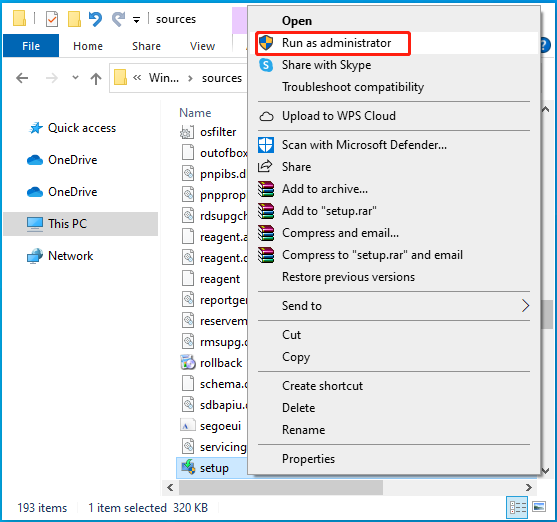557x522 pixels.
Task: Go up one folder level
Action: pos(96,78)
